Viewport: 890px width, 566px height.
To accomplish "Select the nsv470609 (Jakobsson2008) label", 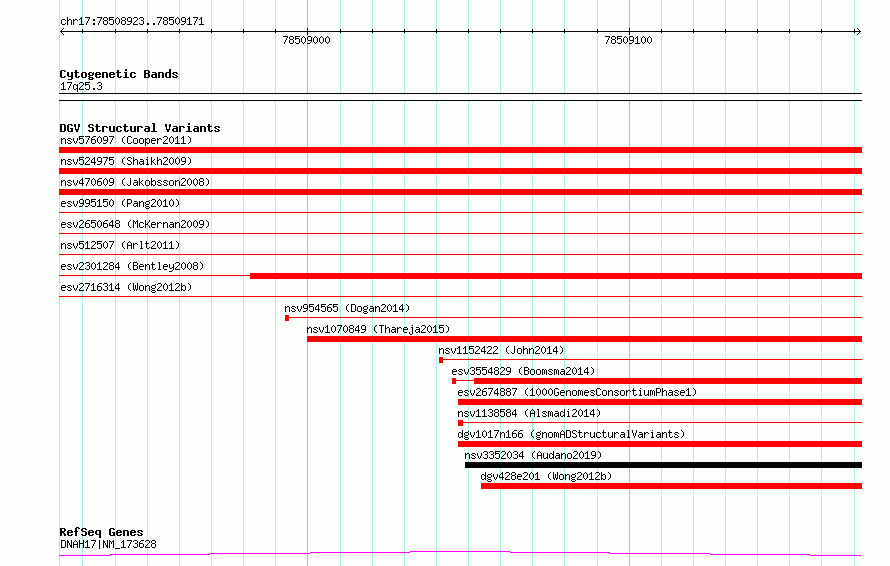I will (x=135, y=182).
